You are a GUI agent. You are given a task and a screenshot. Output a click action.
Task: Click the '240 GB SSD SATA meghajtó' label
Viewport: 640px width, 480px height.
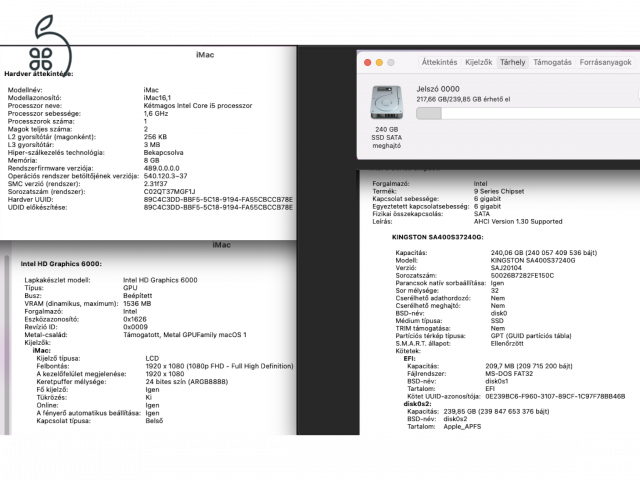386,138
